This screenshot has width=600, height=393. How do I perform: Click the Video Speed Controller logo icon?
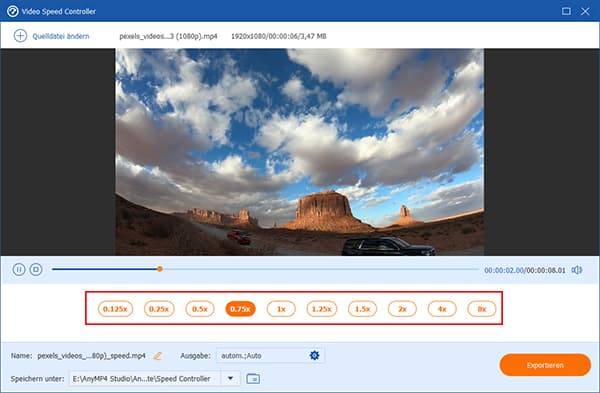[x=13, y=11]
